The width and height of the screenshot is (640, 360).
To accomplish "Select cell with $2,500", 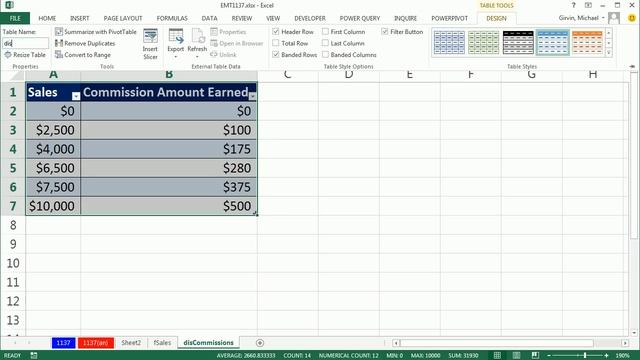I will (53, 130).
